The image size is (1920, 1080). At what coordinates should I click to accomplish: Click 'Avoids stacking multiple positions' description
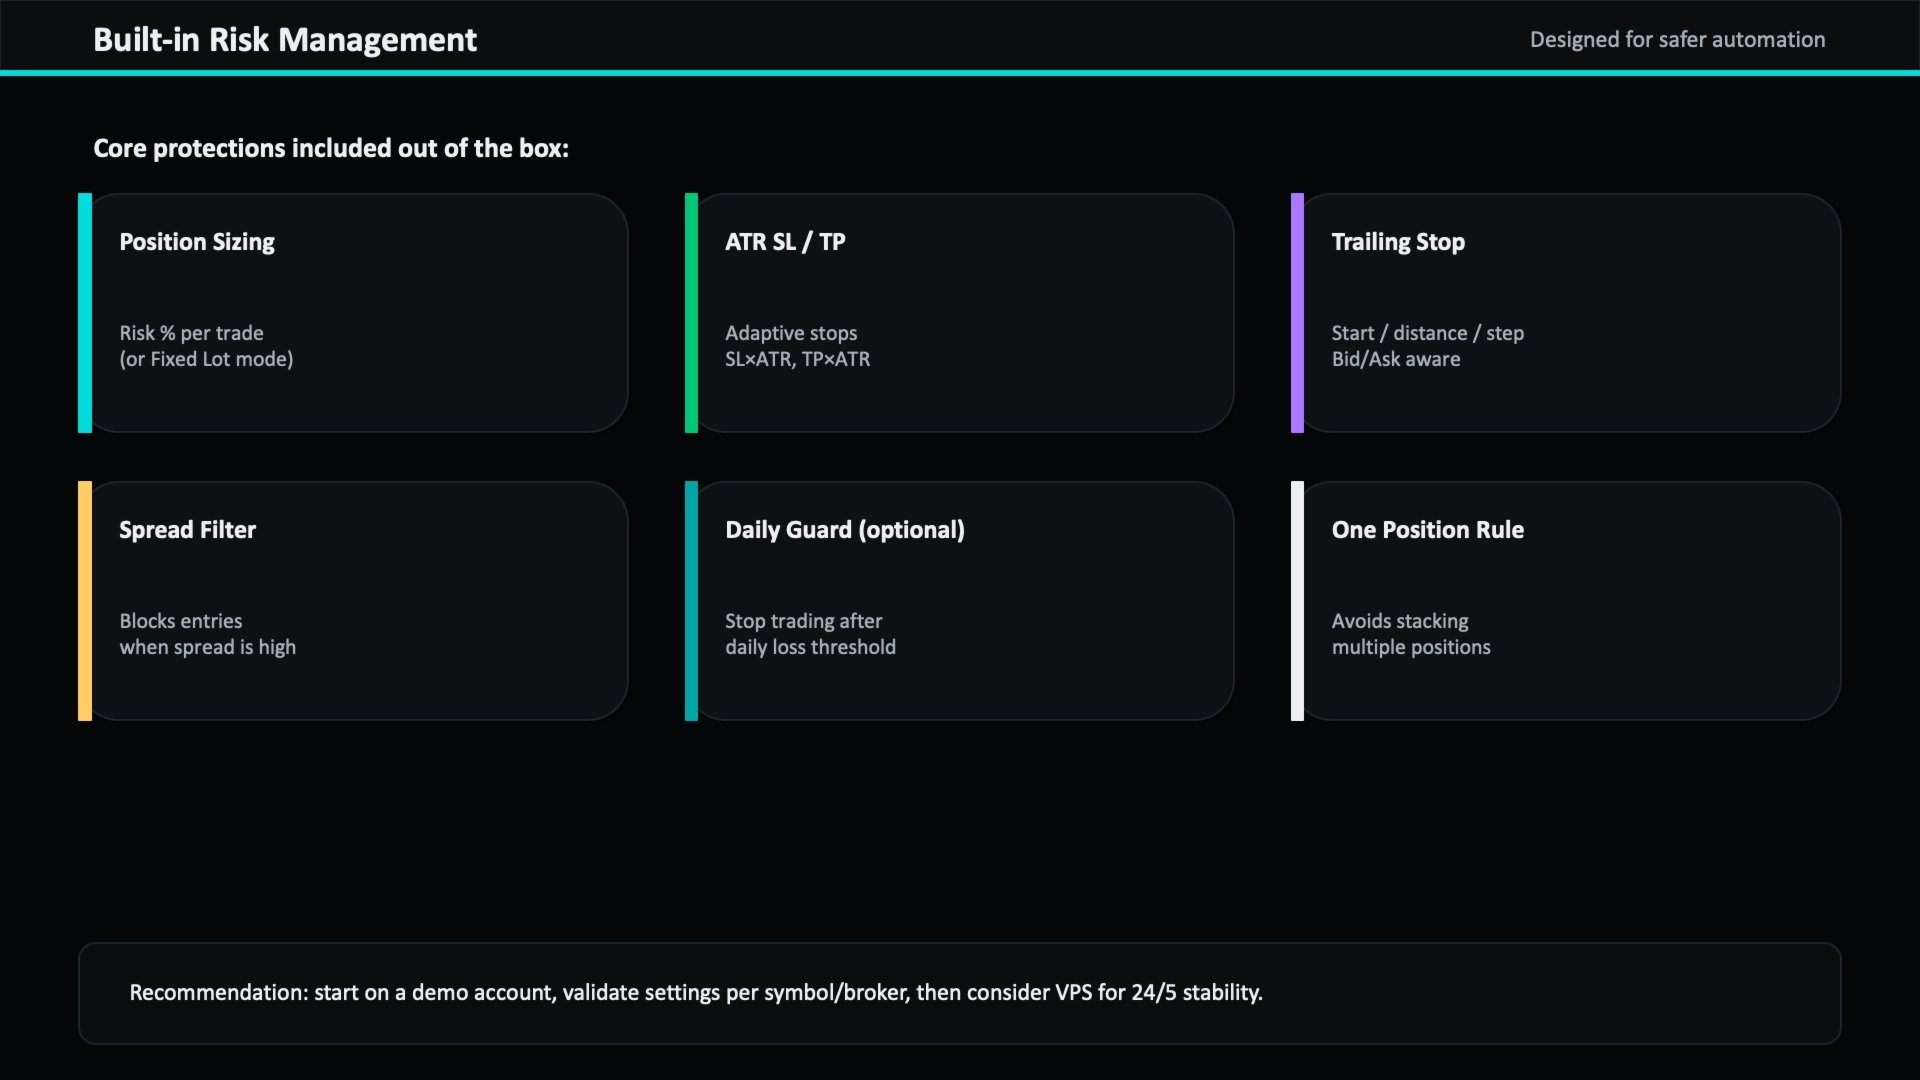(1410, 634)
